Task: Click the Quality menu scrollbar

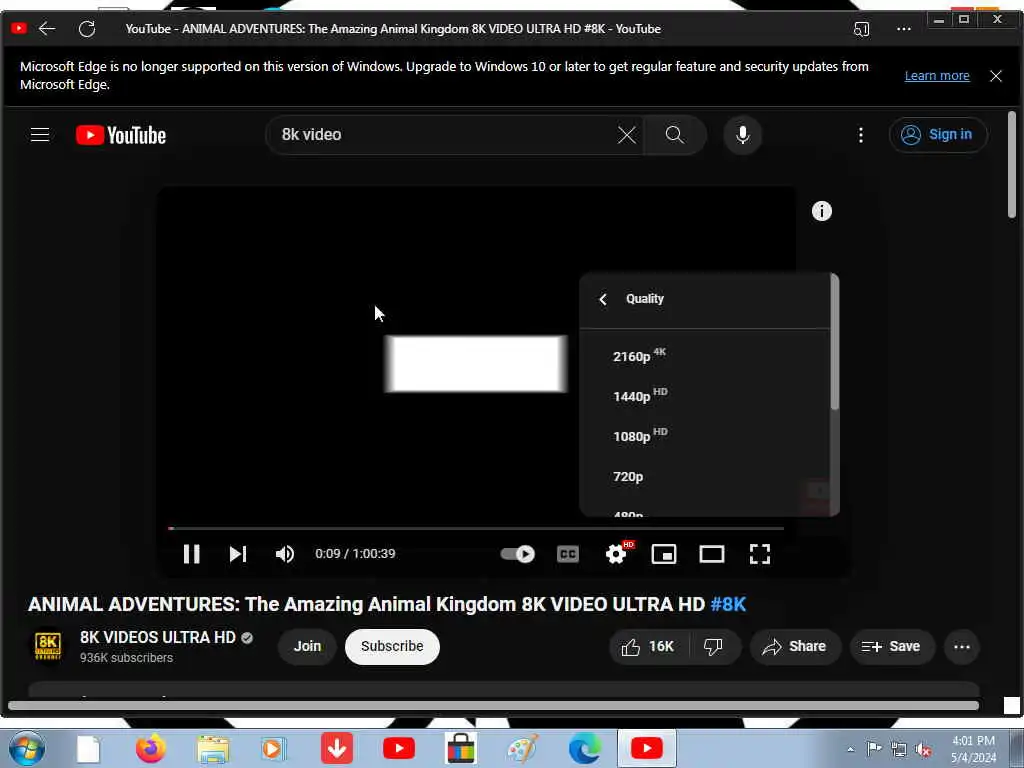Action: pyautogui.click(x=834, y=343)
